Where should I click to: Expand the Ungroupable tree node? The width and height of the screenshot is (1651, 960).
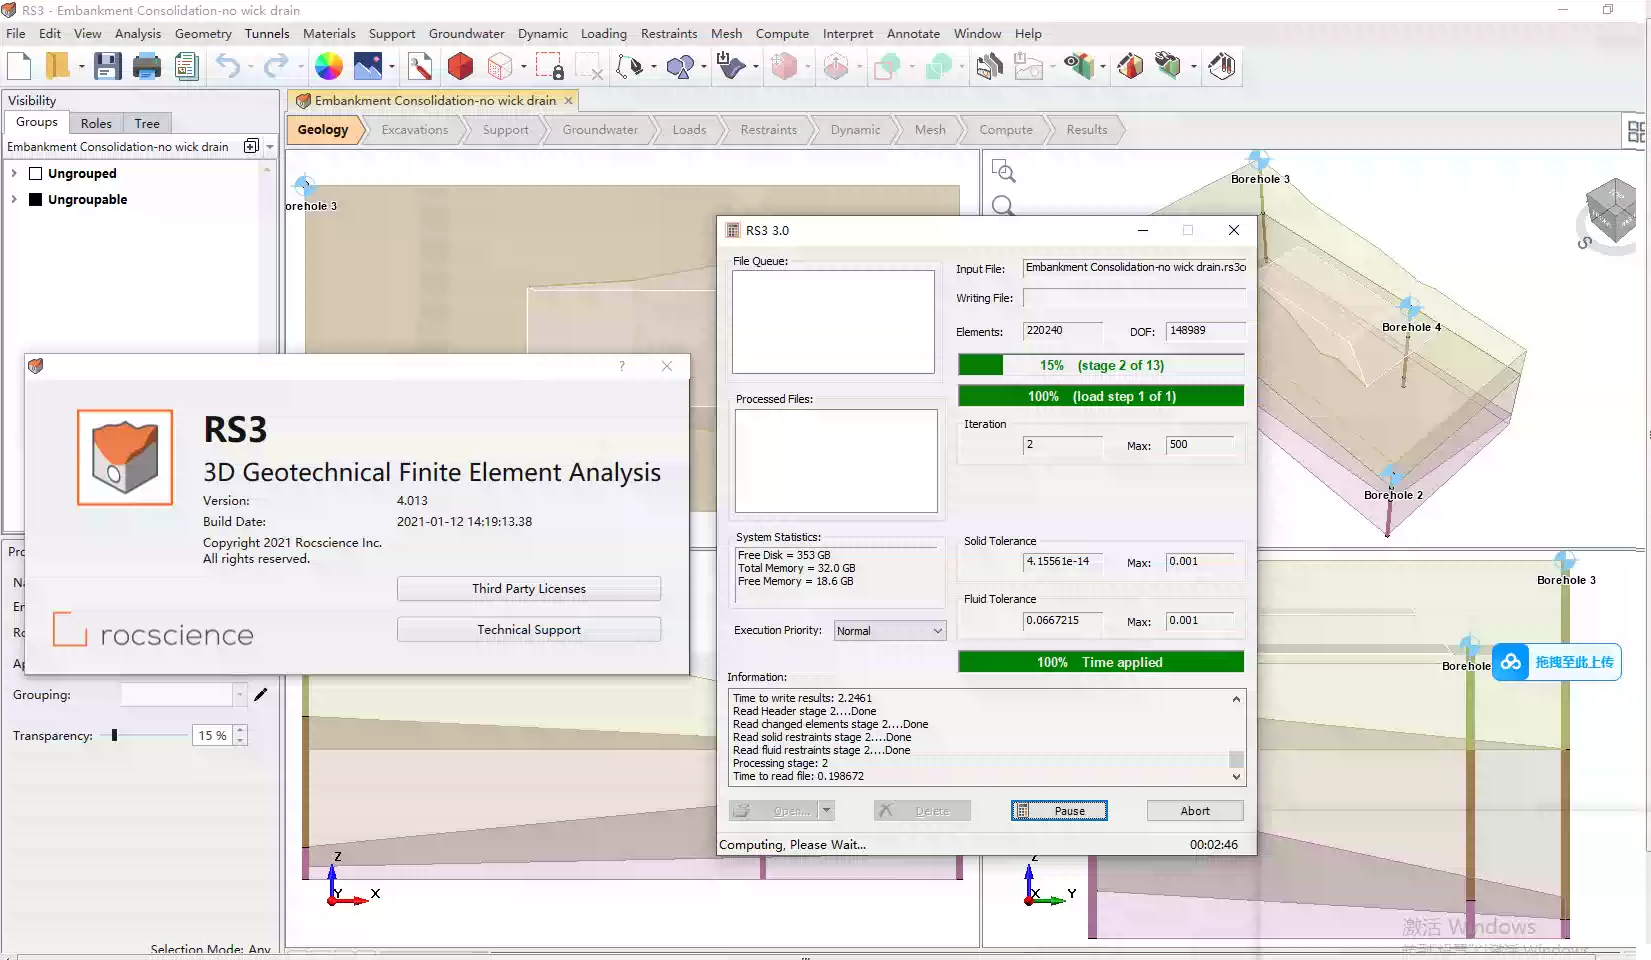click(14, 199)
